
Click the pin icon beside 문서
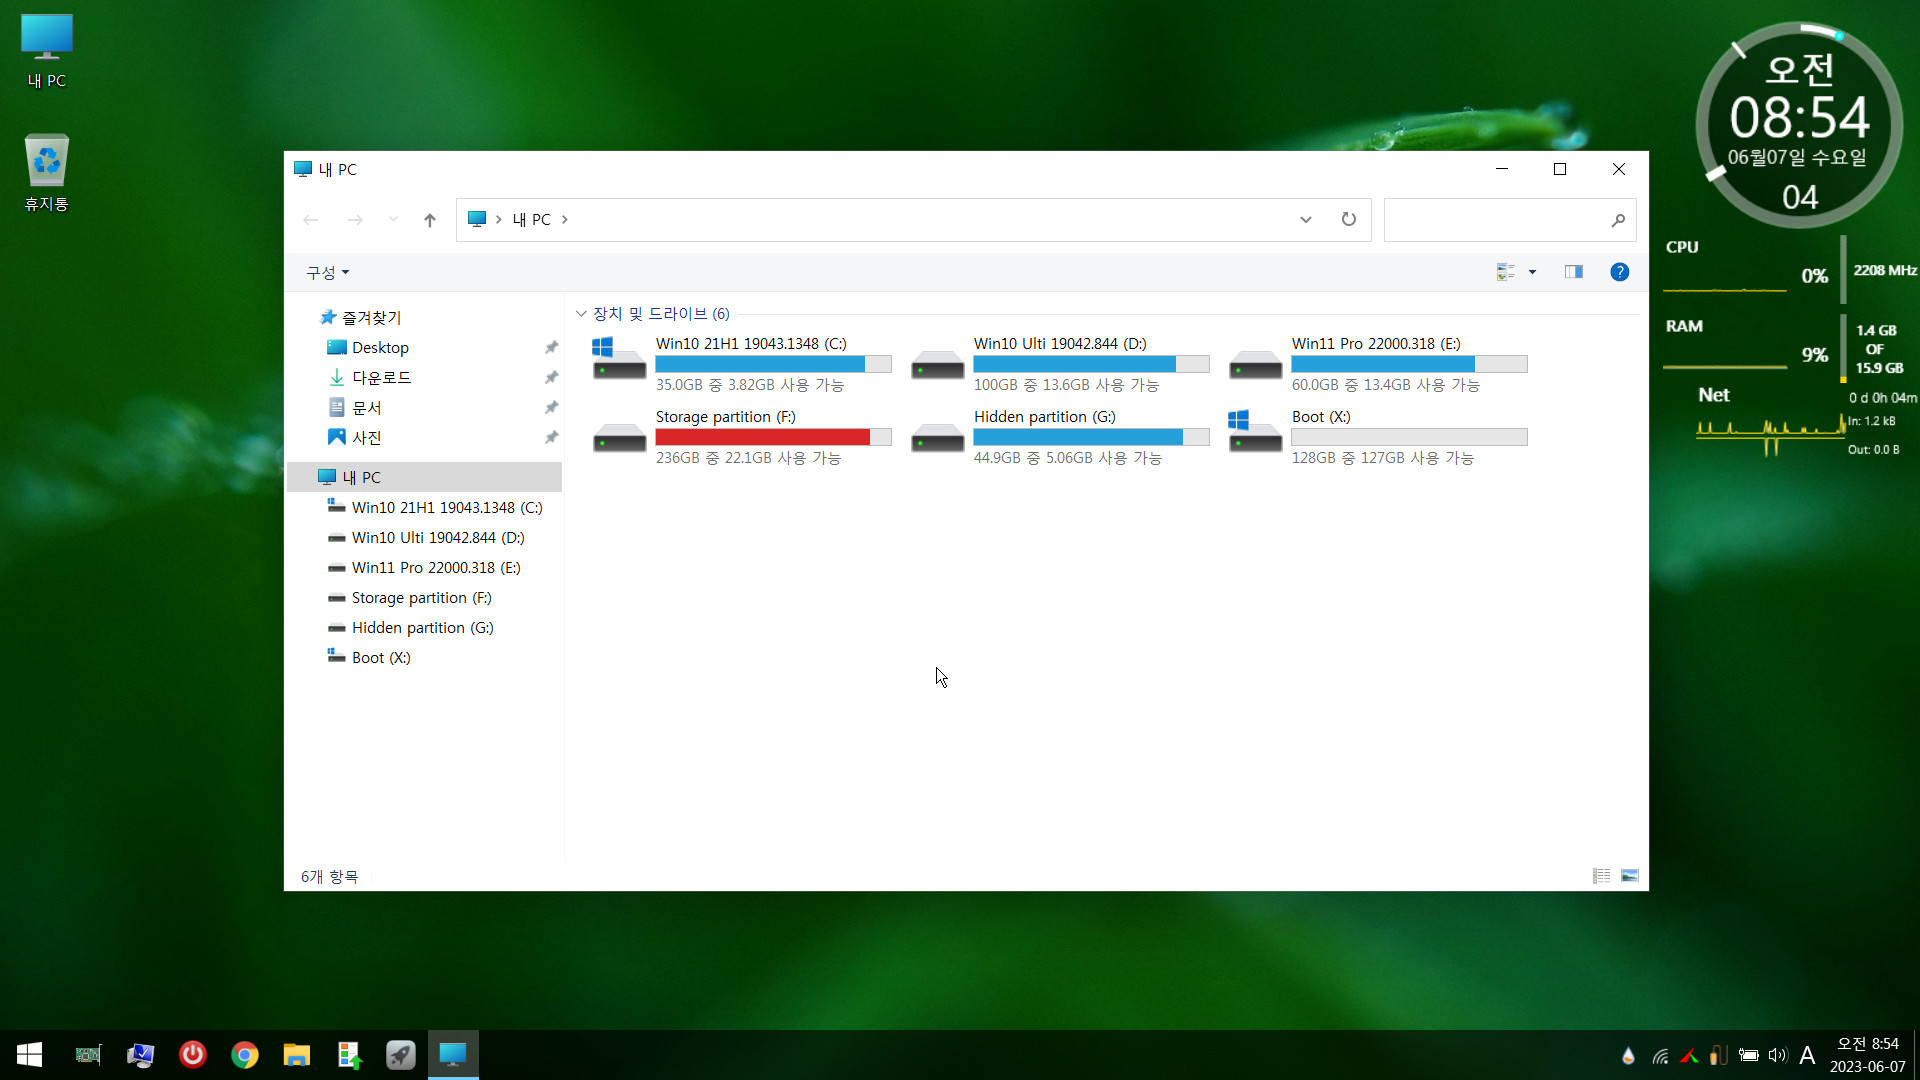point(551,407)
